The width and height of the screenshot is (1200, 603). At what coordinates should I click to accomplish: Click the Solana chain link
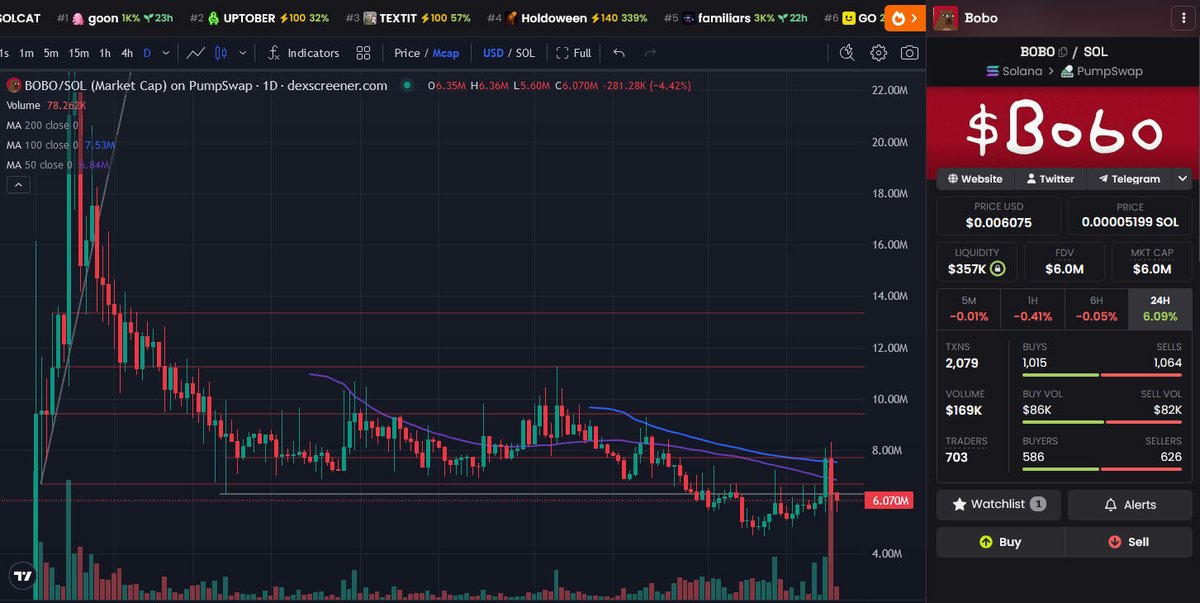tap(1014, 71)
